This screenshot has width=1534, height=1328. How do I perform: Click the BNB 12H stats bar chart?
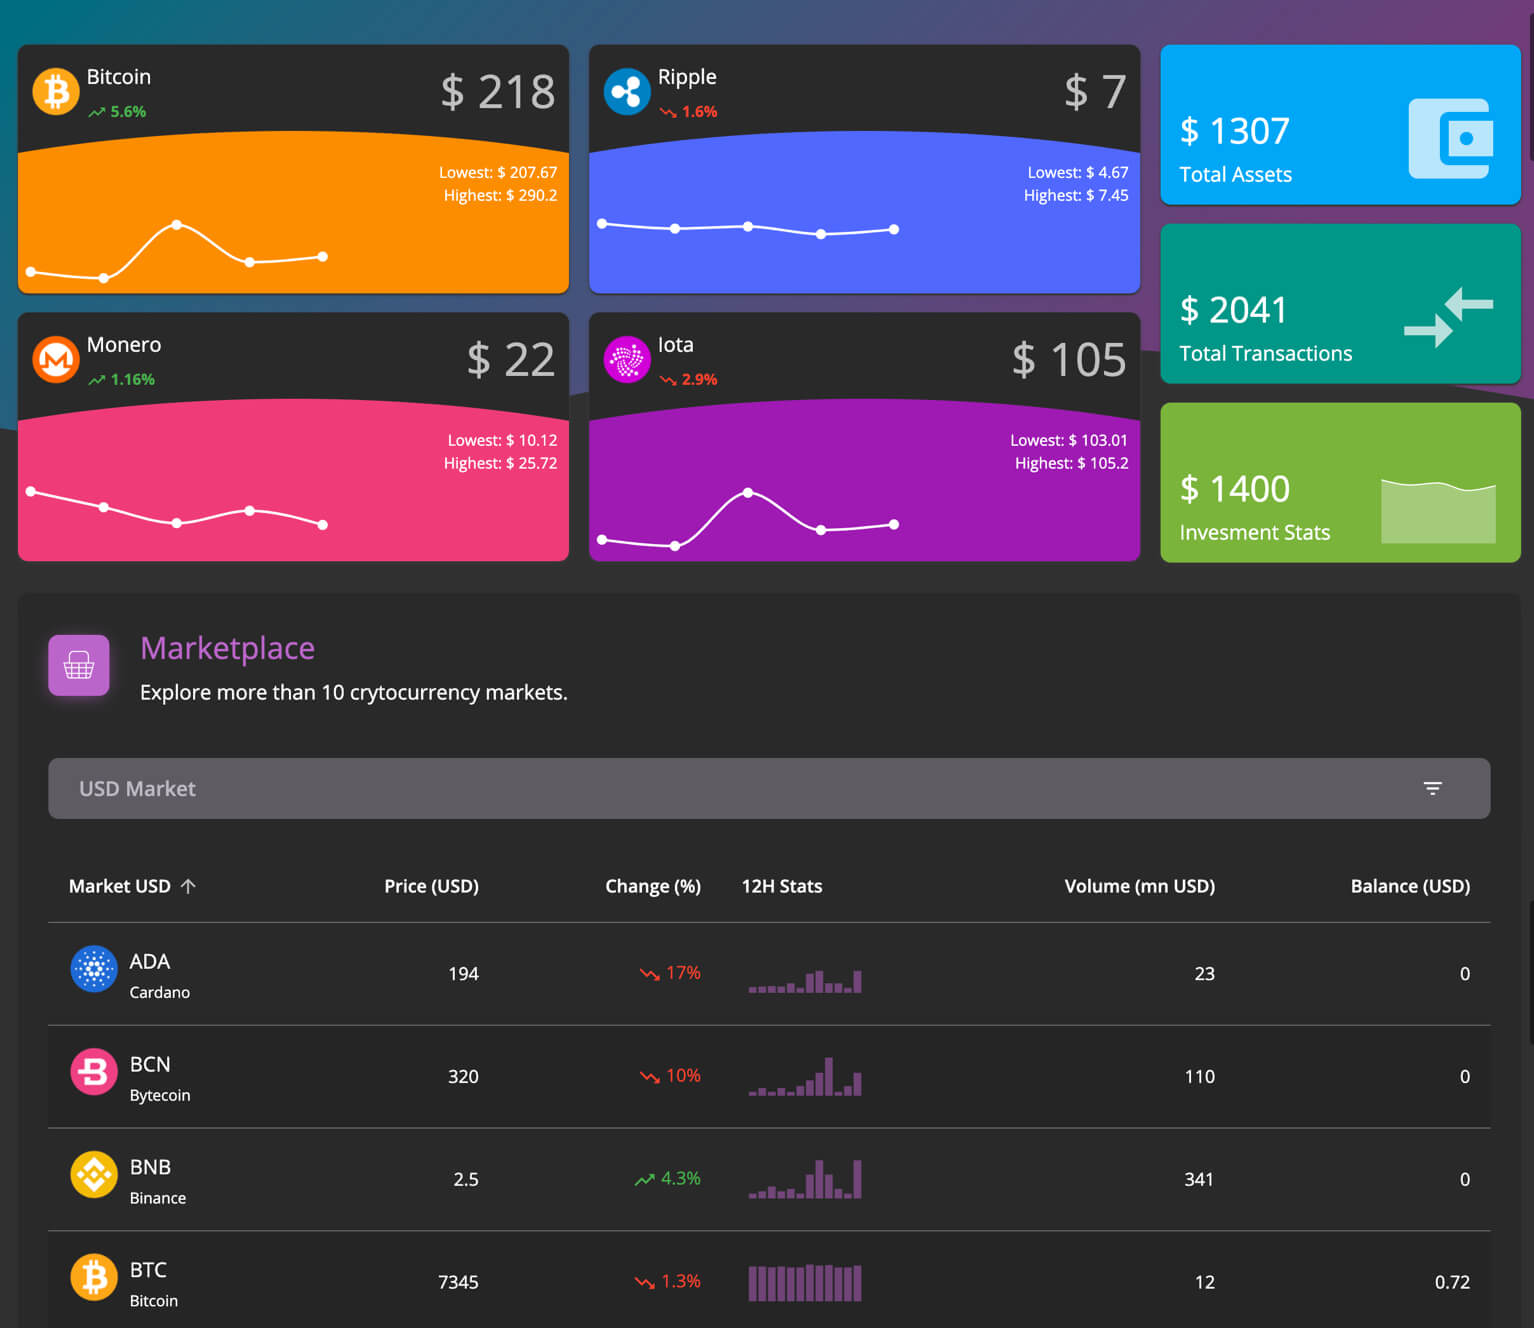pyautogui.click(x=805, y=1179)
